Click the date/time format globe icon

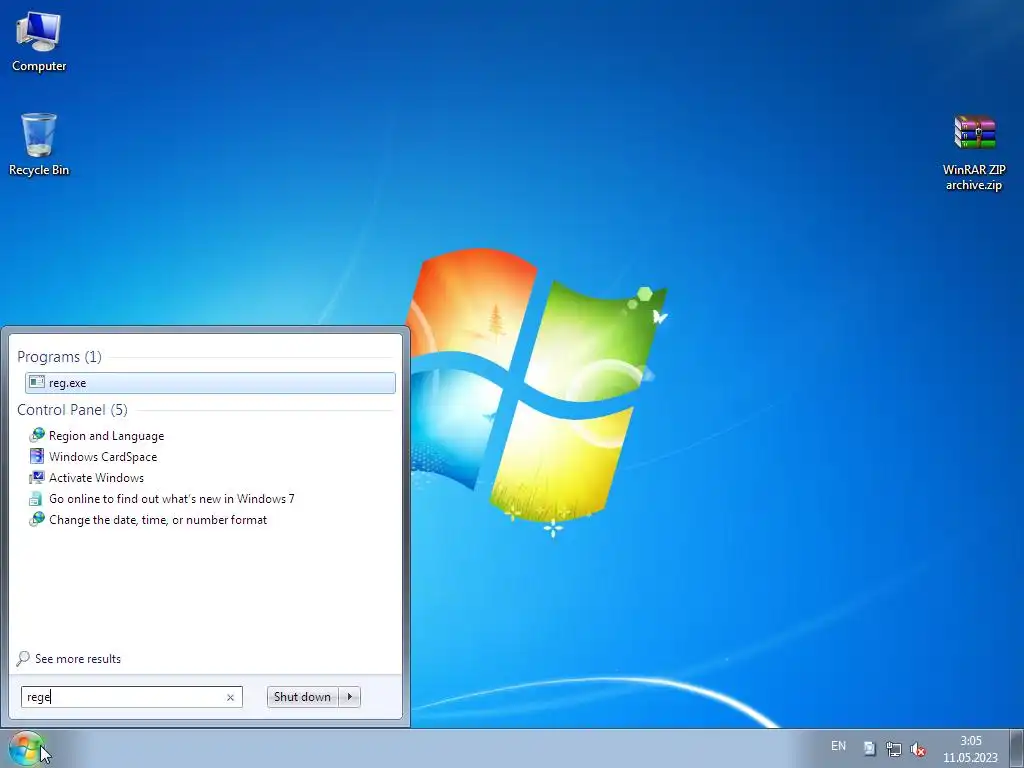37,519
